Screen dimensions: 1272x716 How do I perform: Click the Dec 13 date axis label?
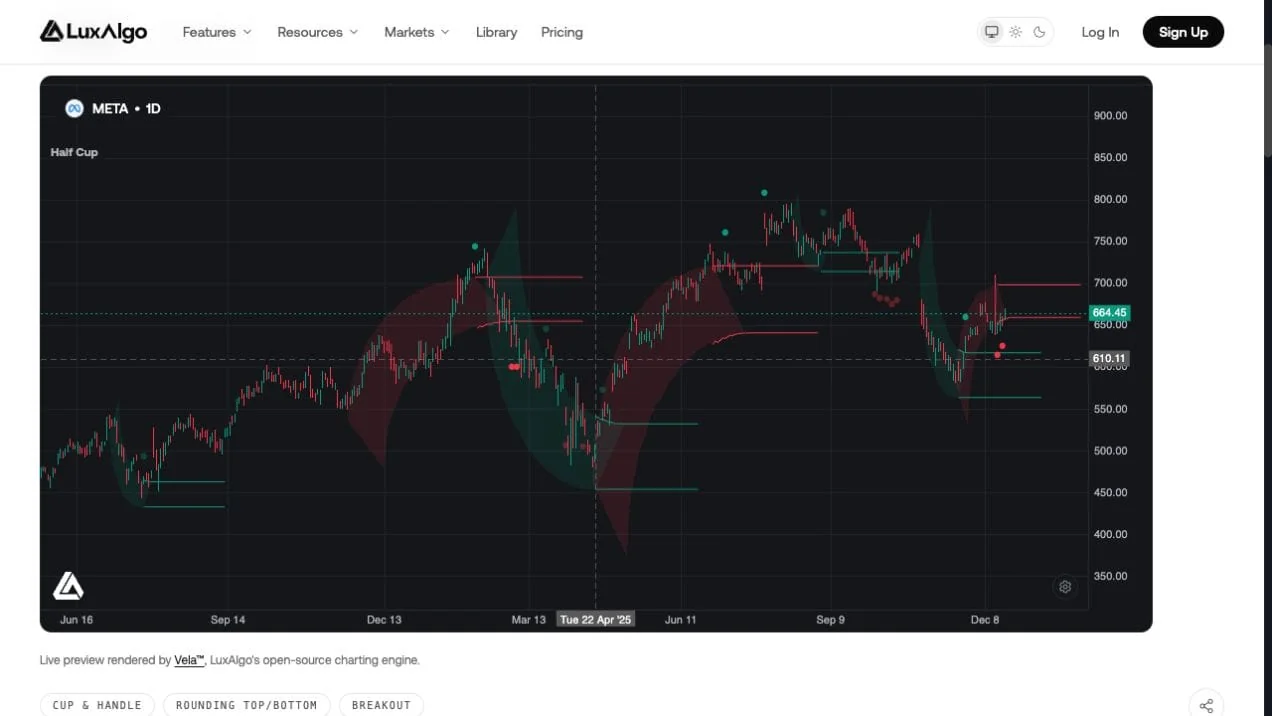(x=384, y=620)
